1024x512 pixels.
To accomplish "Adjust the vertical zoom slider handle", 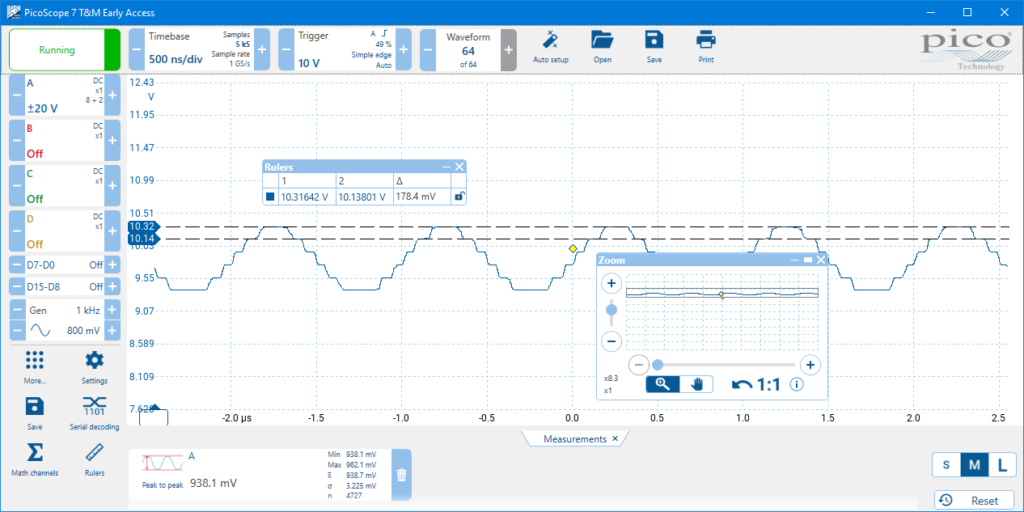I will [612, 310].
